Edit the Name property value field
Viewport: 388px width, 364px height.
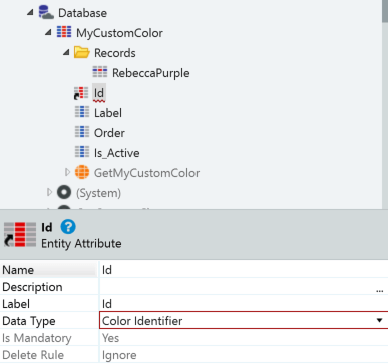click(244, 270)
